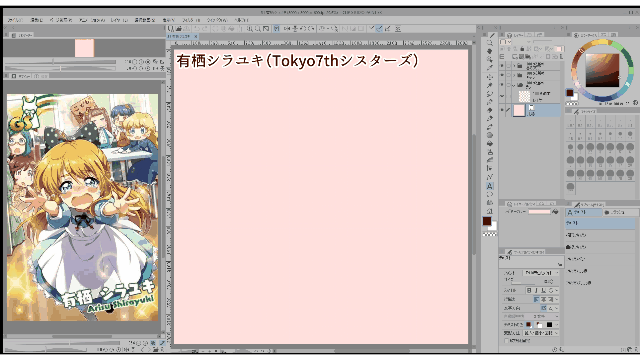
Task: Click the pink Paper layer thumbnail
Action: tap(519, 110)
